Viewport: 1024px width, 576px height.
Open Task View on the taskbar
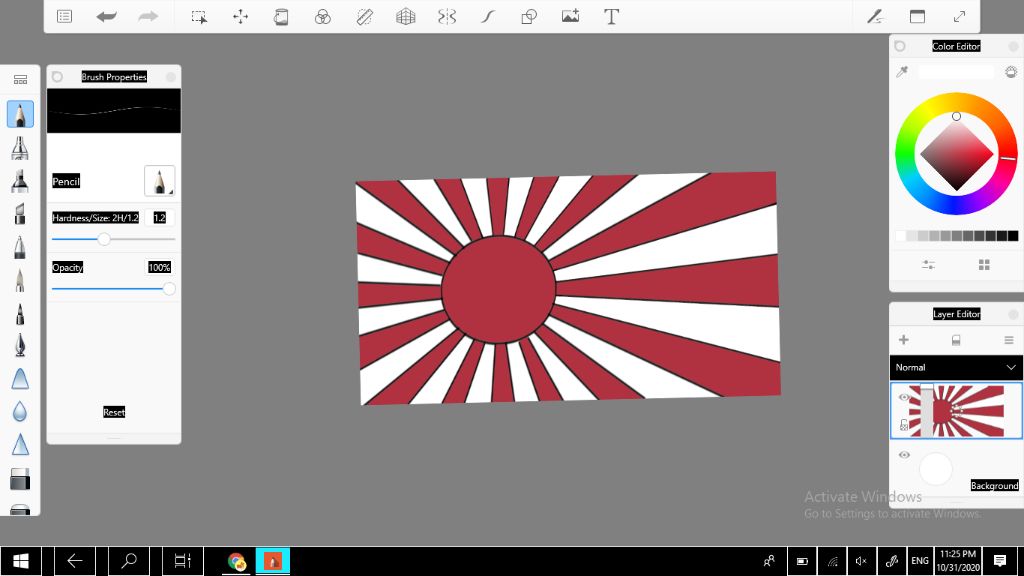[183, 560]
